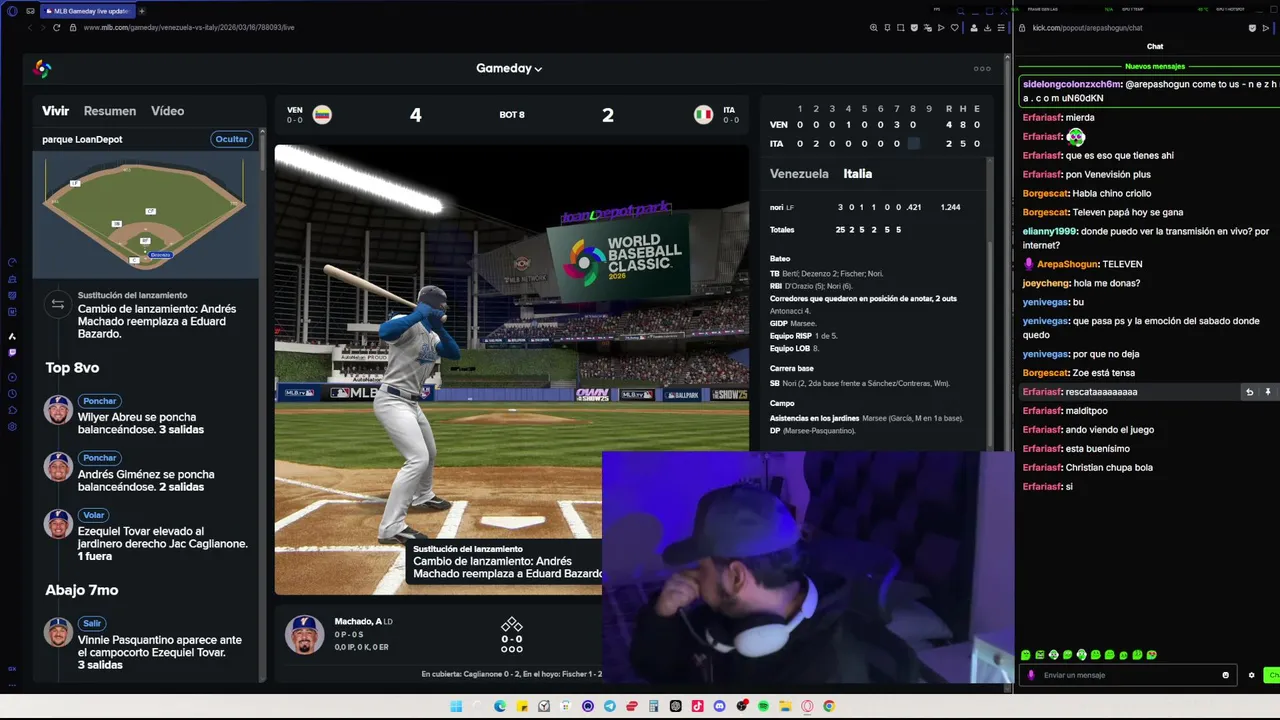Viewport: 1280px width, 720px height.
Task: Click the bases and count diamond indicator
Action: (511, 636)
